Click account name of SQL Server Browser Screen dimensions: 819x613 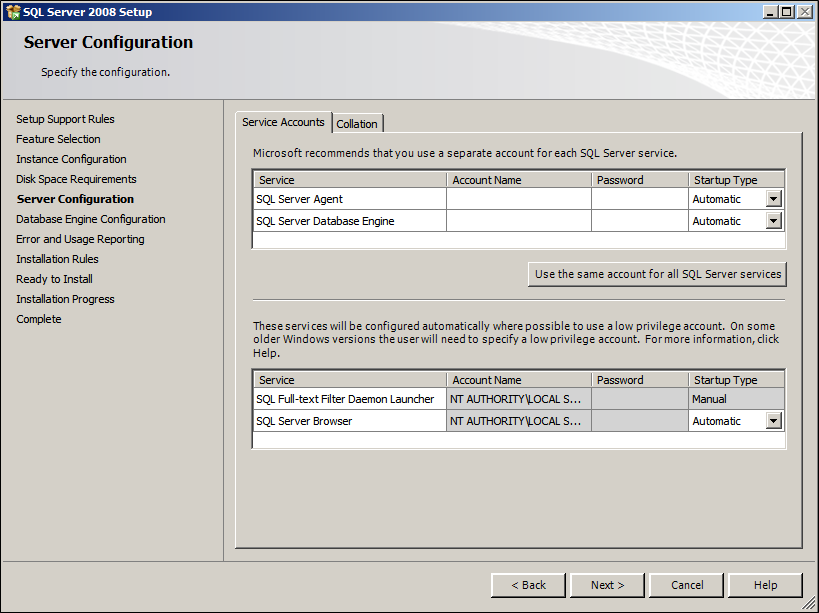pos(519,421)
